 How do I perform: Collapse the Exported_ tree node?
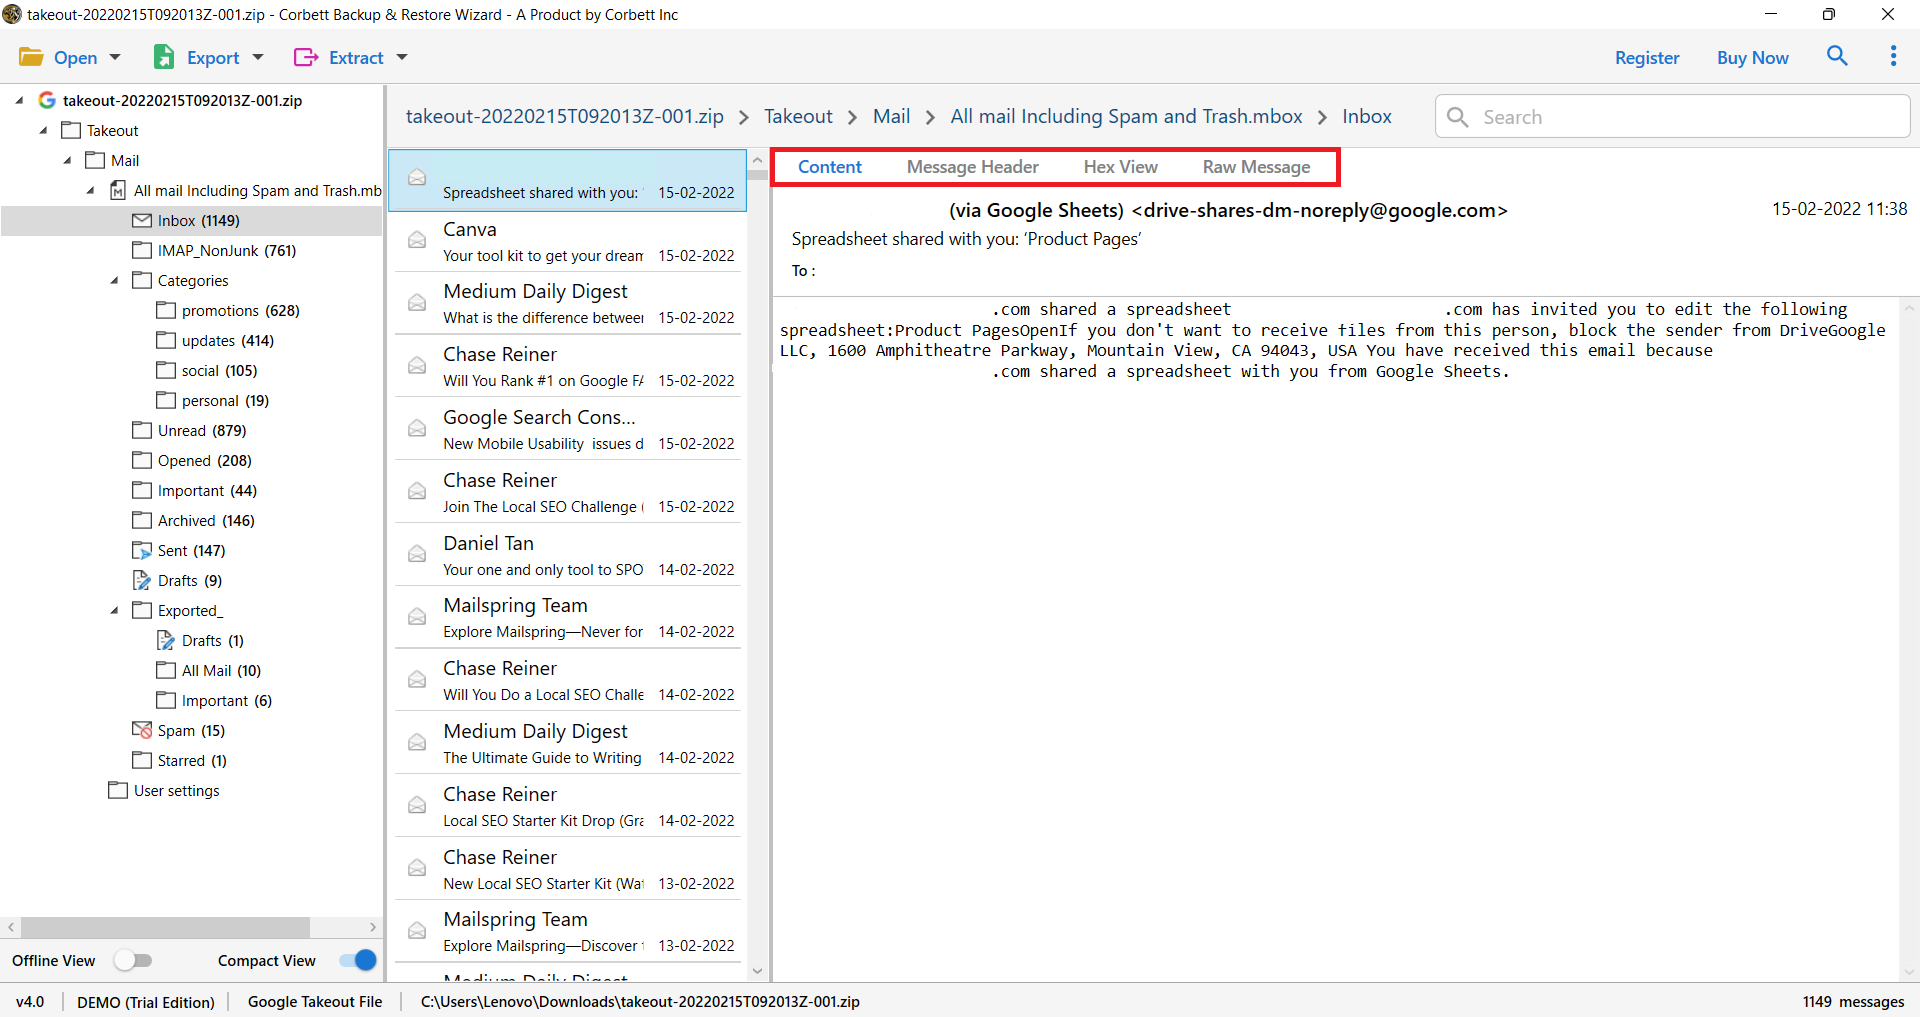pyautogui.click(x=115, y=610)
